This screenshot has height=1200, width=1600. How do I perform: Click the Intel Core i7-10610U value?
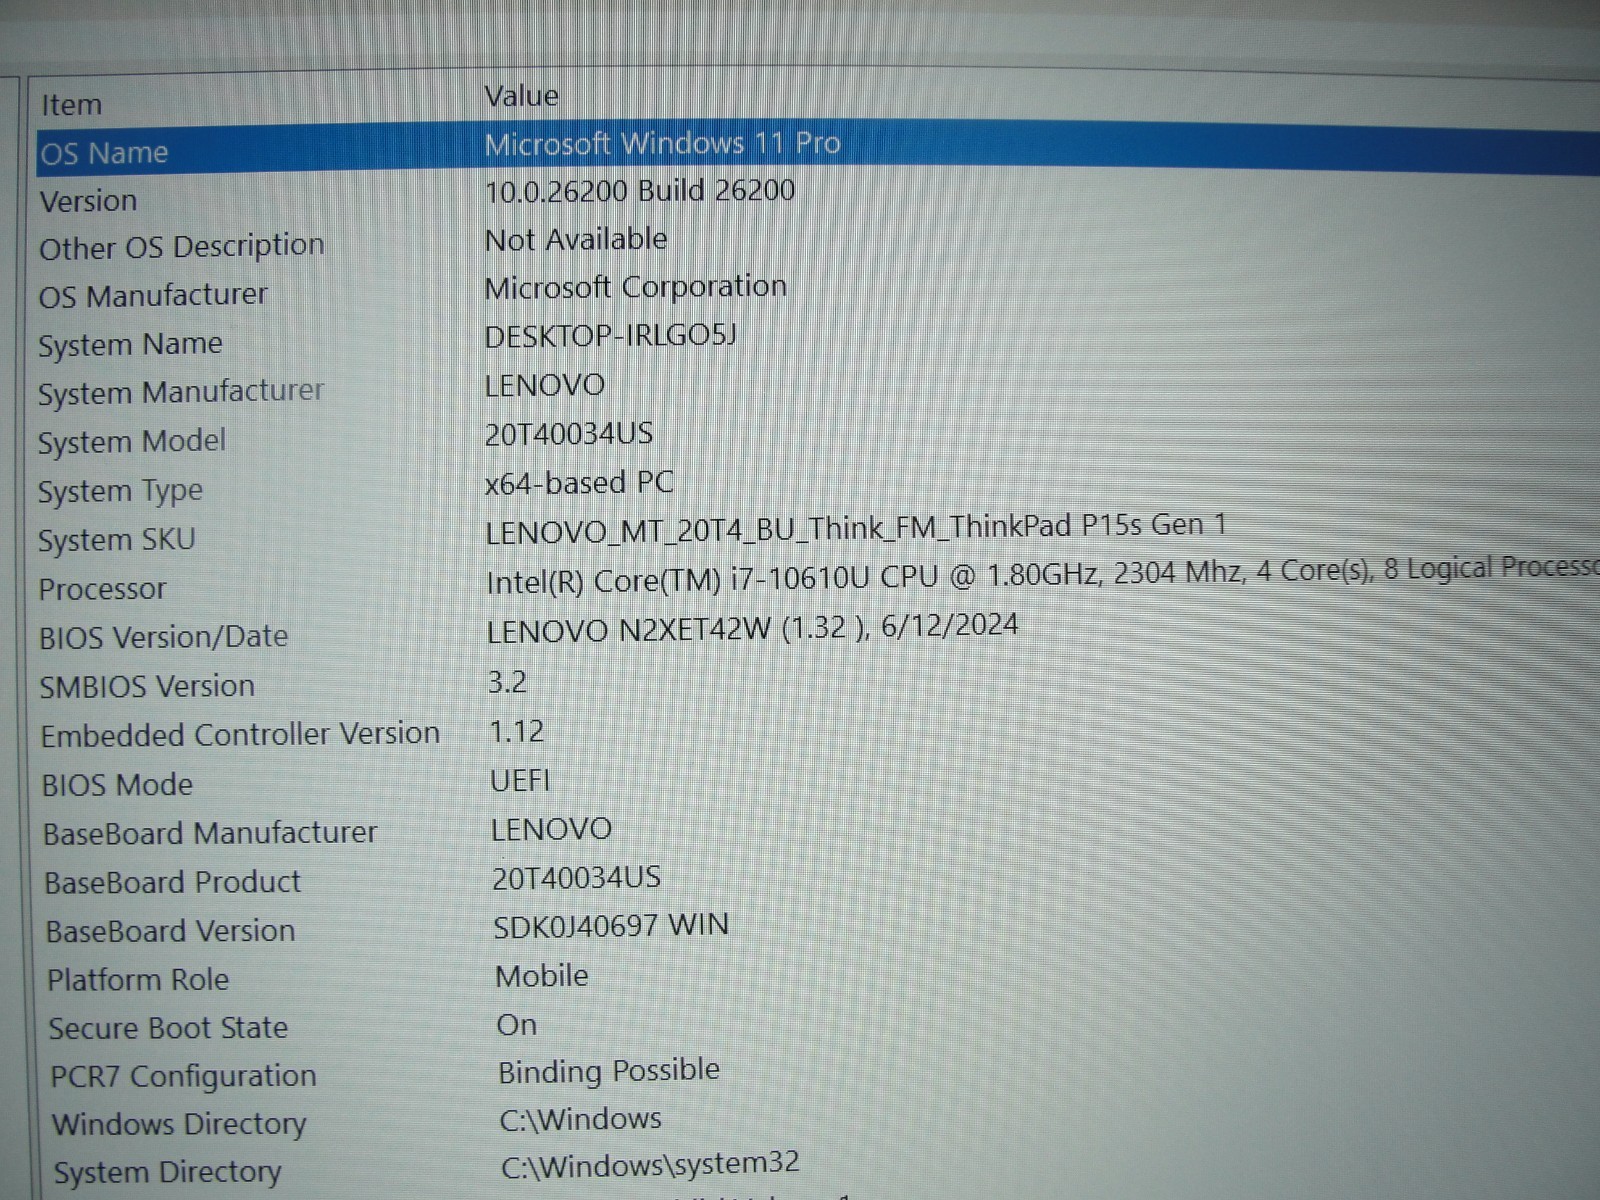(x=1042, y=574)
